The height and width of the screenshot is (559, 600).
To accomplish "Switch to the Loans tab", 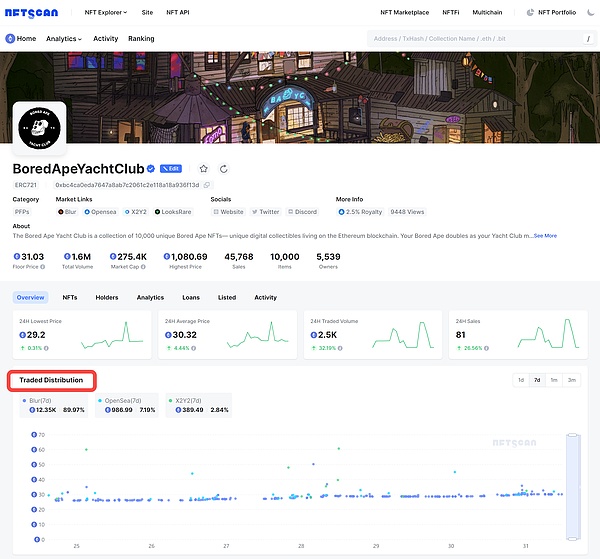I will [x=190, y=297].
